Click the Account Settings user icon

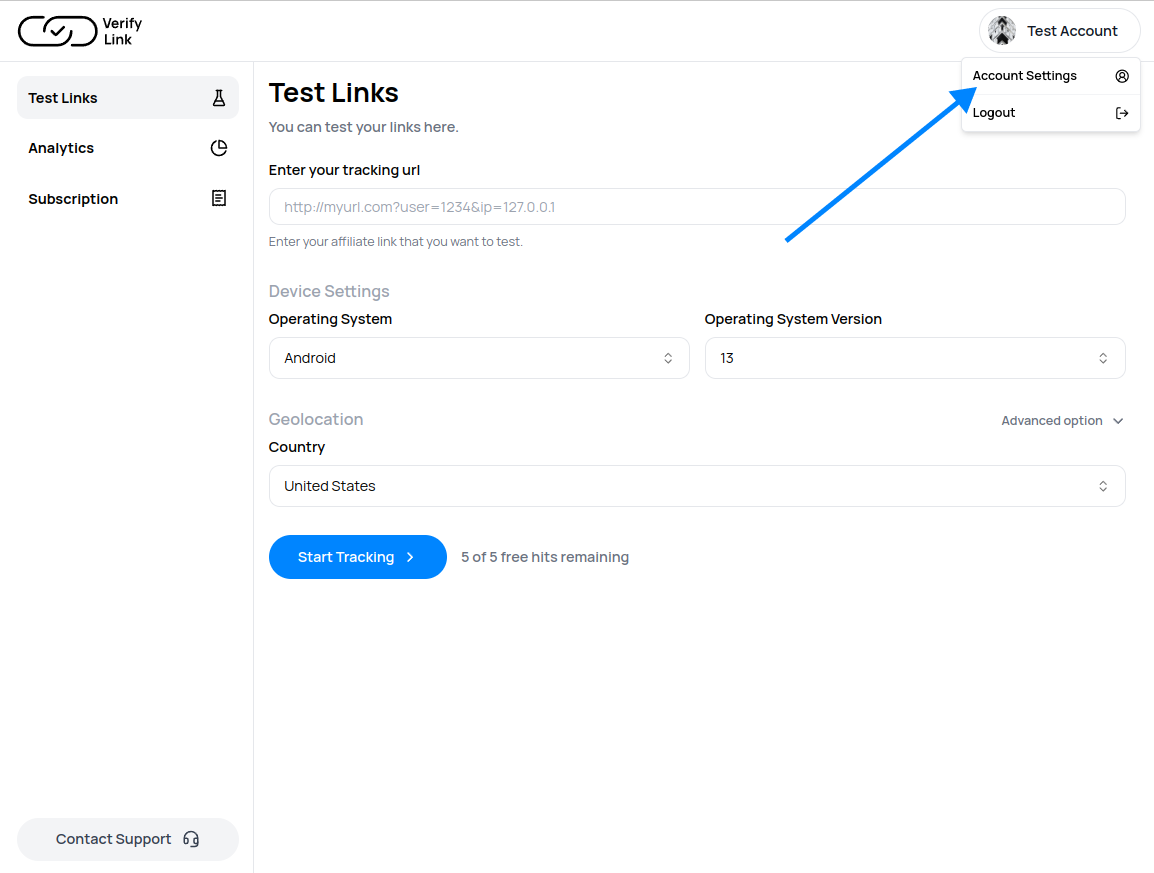click(x=1122, y=76)
